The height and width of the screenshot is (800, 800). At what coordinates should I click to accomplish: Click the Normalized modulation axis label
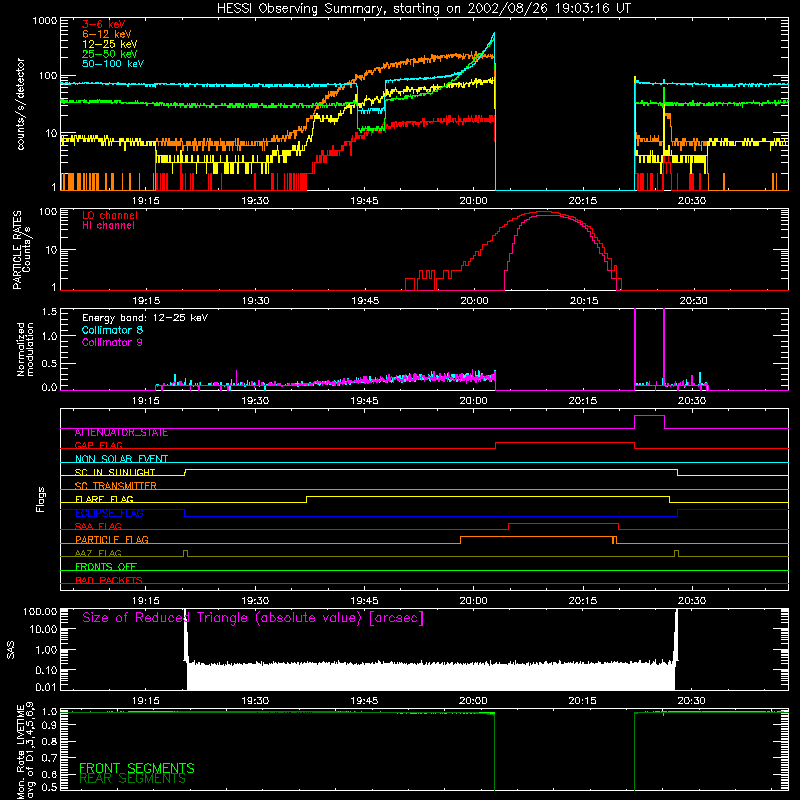pyautogui.click(x=25, y=349)
